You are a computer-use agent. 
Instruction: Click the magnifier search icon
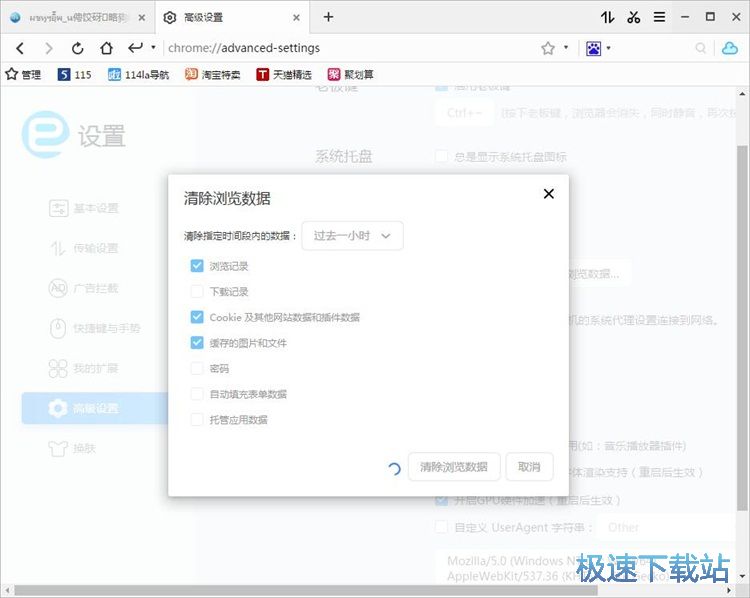click(701, 48)
